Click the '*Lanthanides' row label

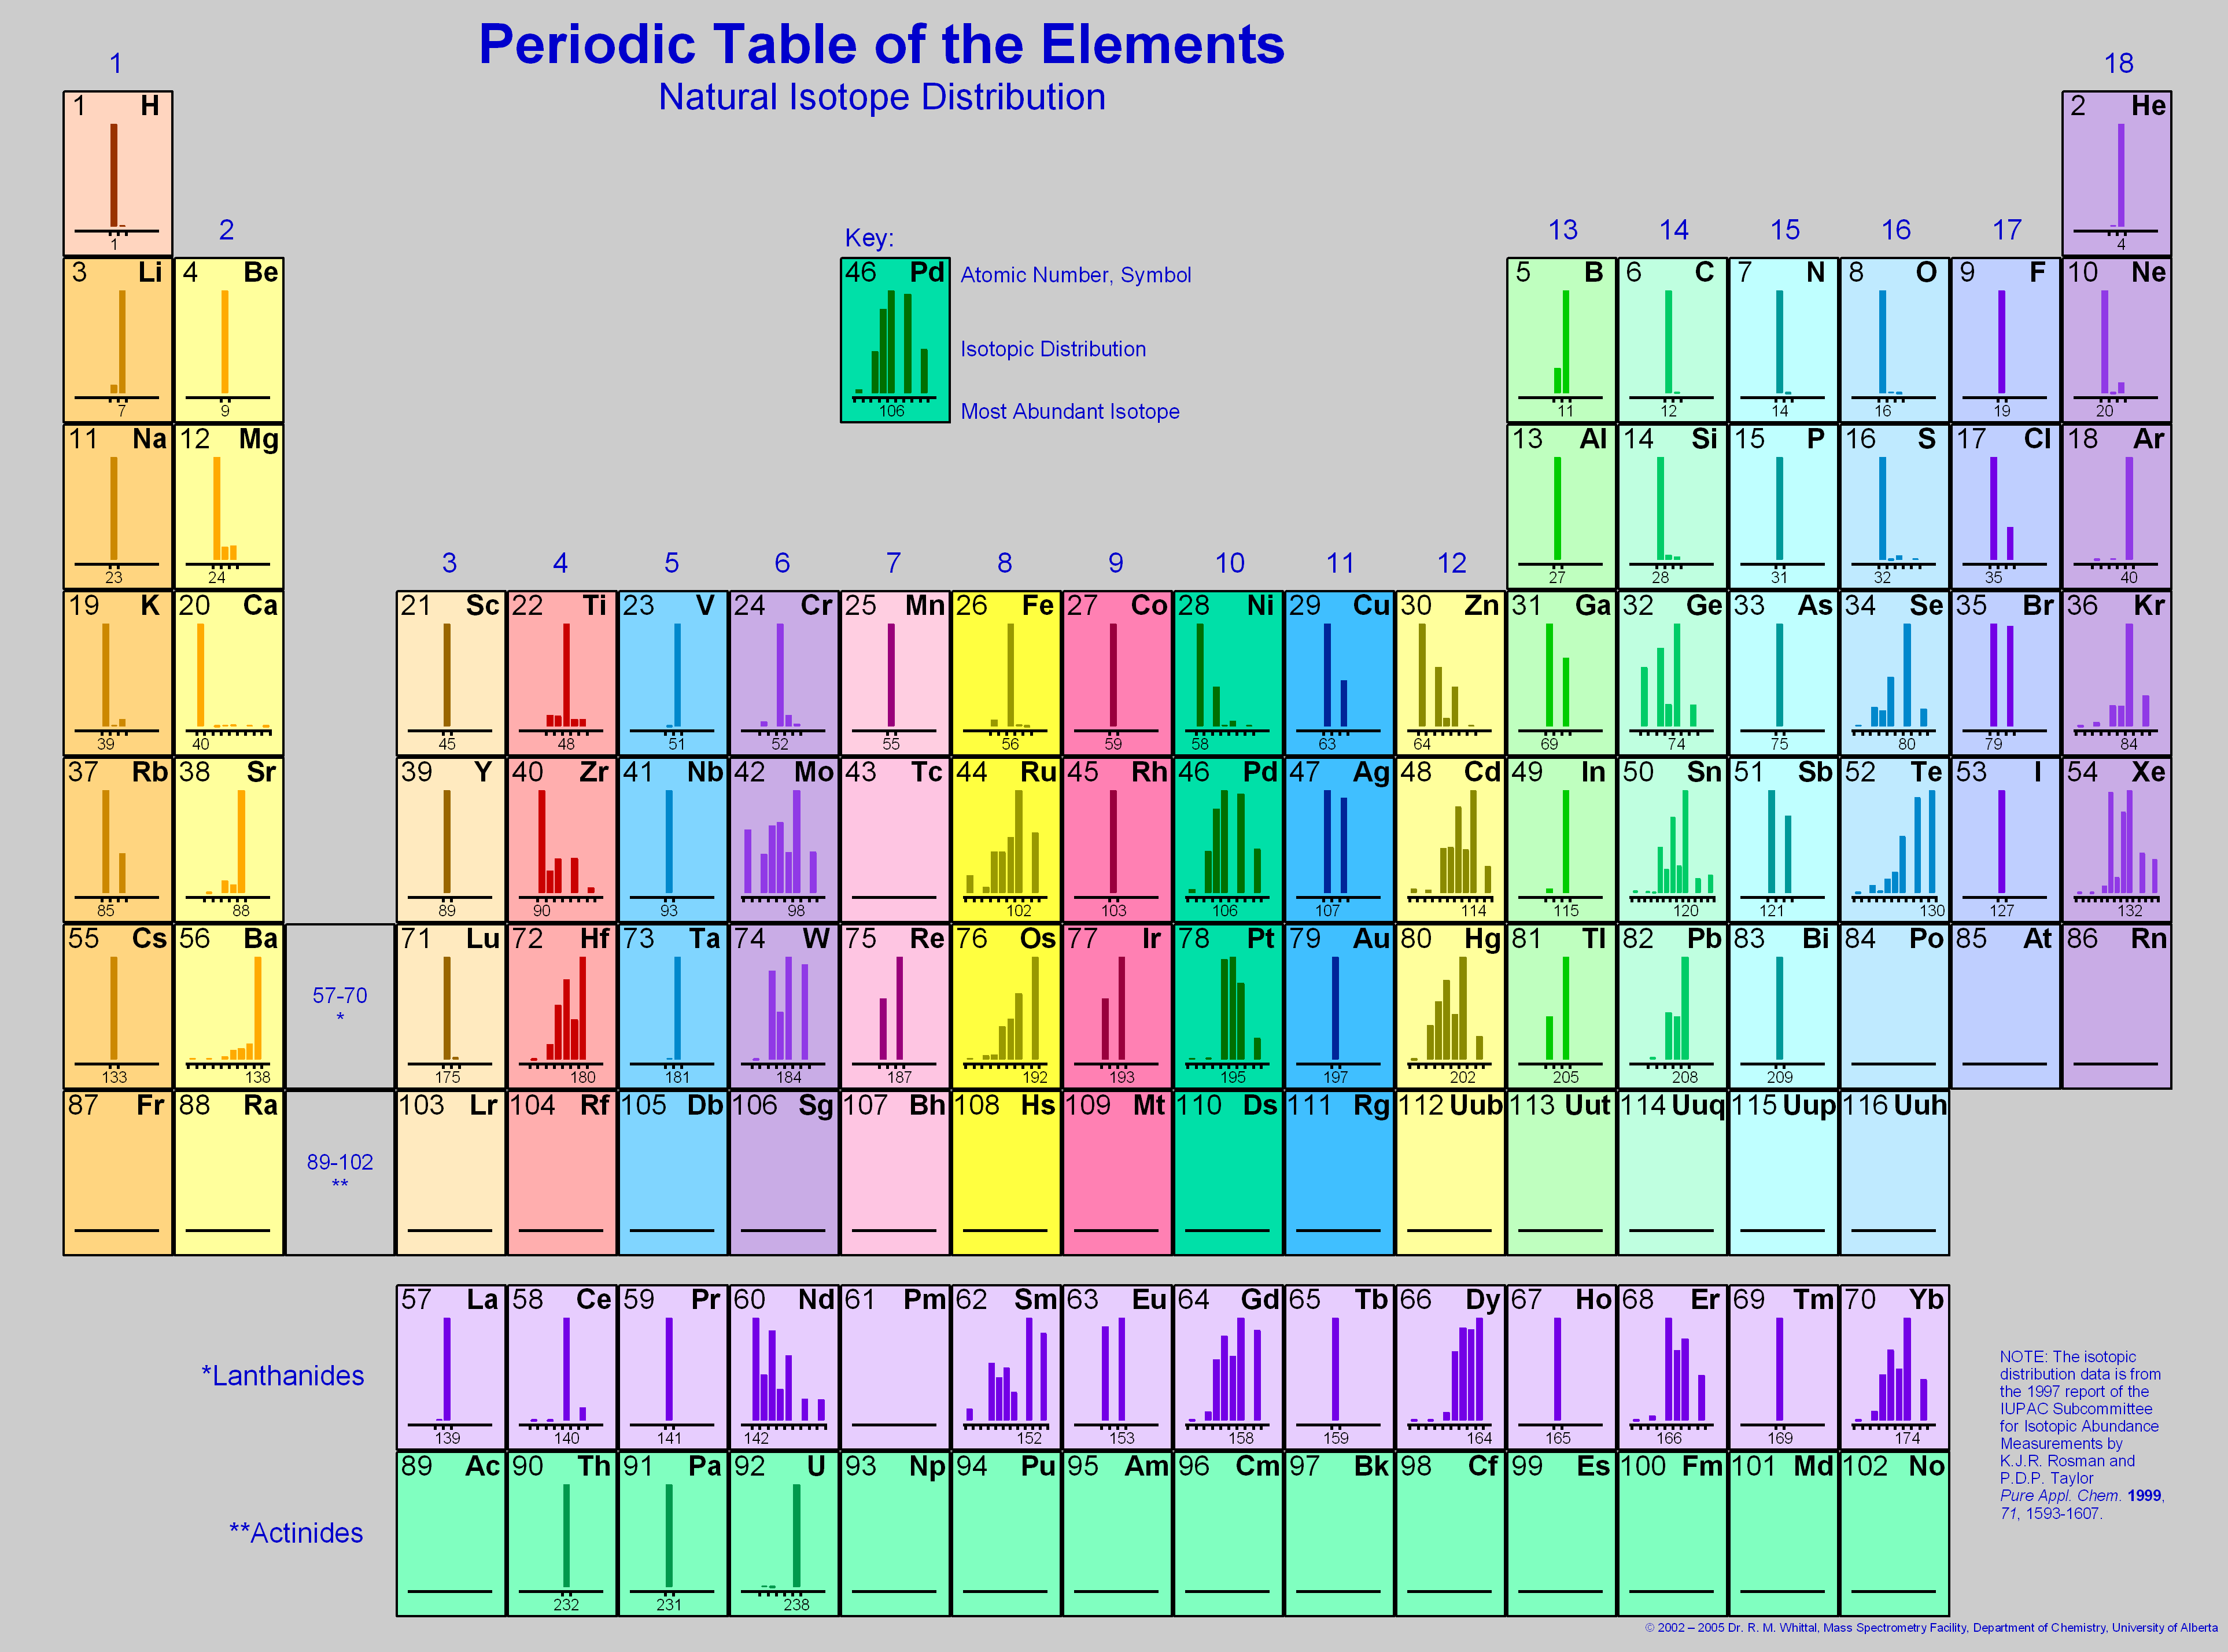tap(283, 1376)
